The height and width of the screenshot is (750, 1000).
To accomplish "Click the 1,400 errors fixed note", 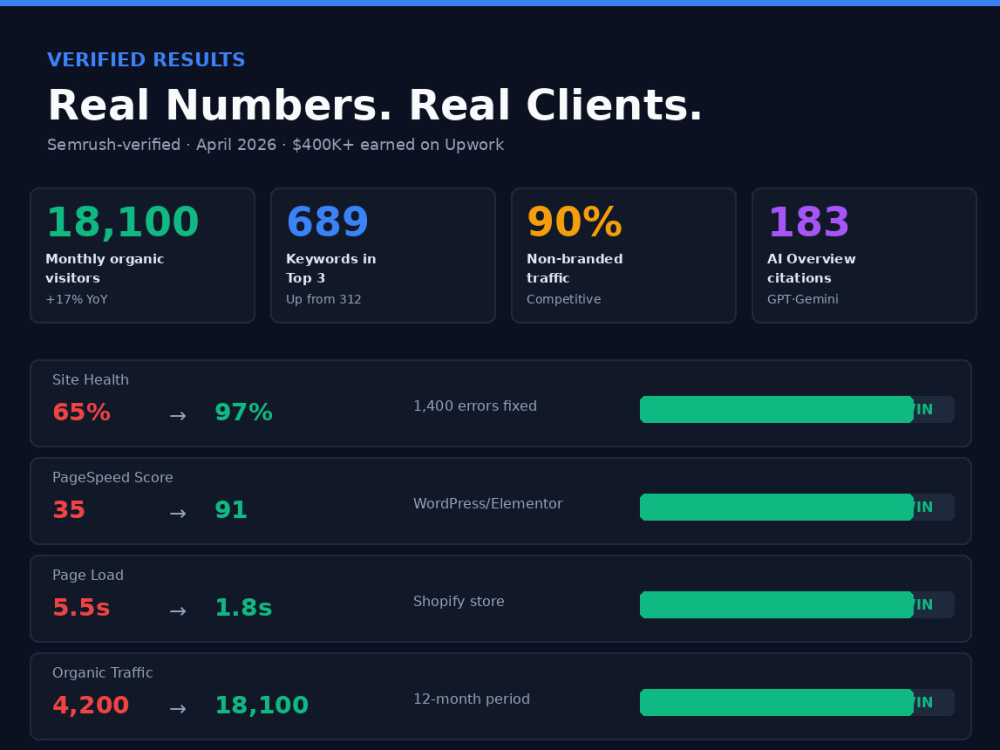I will (475, 406).
